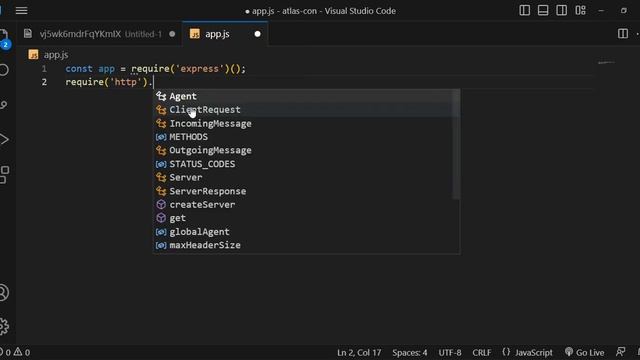Click Ln 2, Col 17 status
The height and width of the screenshot is (360, 640).
pos(359,352)
